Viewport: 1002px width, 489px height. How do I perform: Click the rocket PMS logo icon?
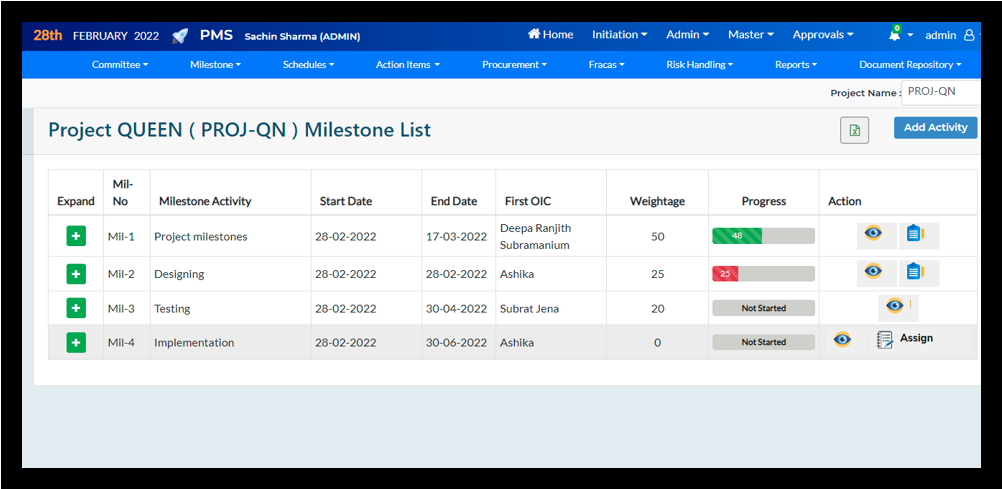[x=180, y=36]
